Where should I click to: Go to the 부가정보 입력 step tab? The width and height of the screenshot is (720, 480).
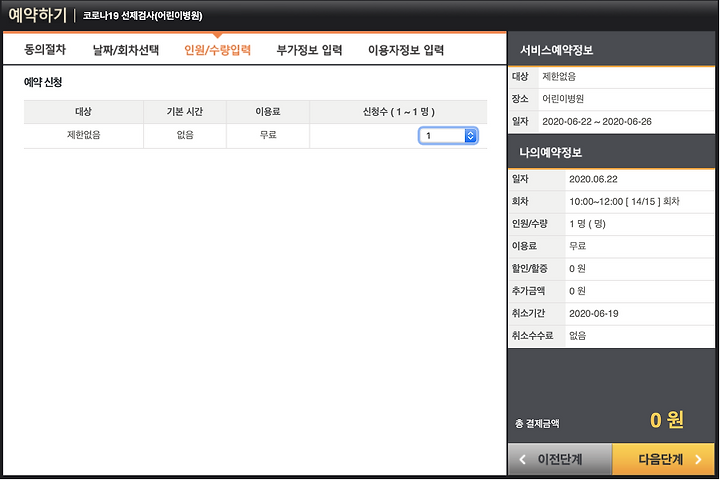point(309,50)
